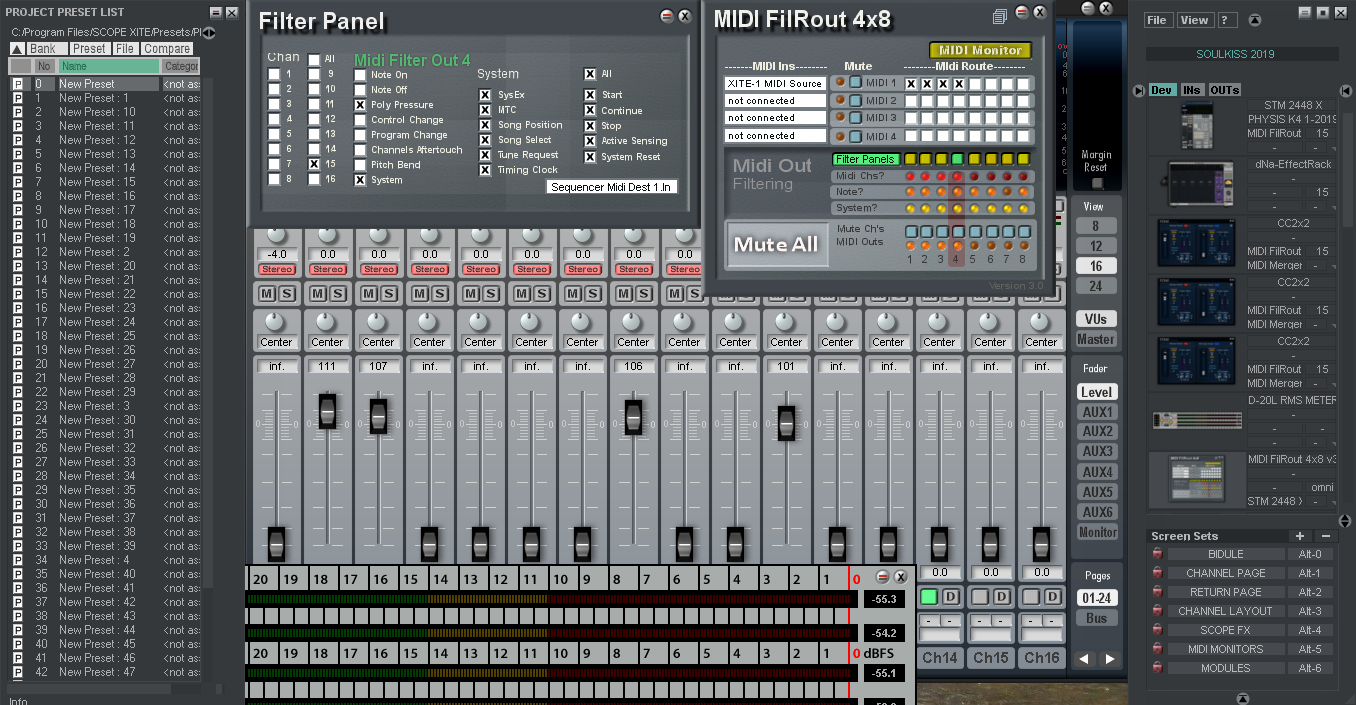The height and width of the screenshot is (705, 1356).
Task: Click the P icon of preset 0
Action: (x=17, y=85)
